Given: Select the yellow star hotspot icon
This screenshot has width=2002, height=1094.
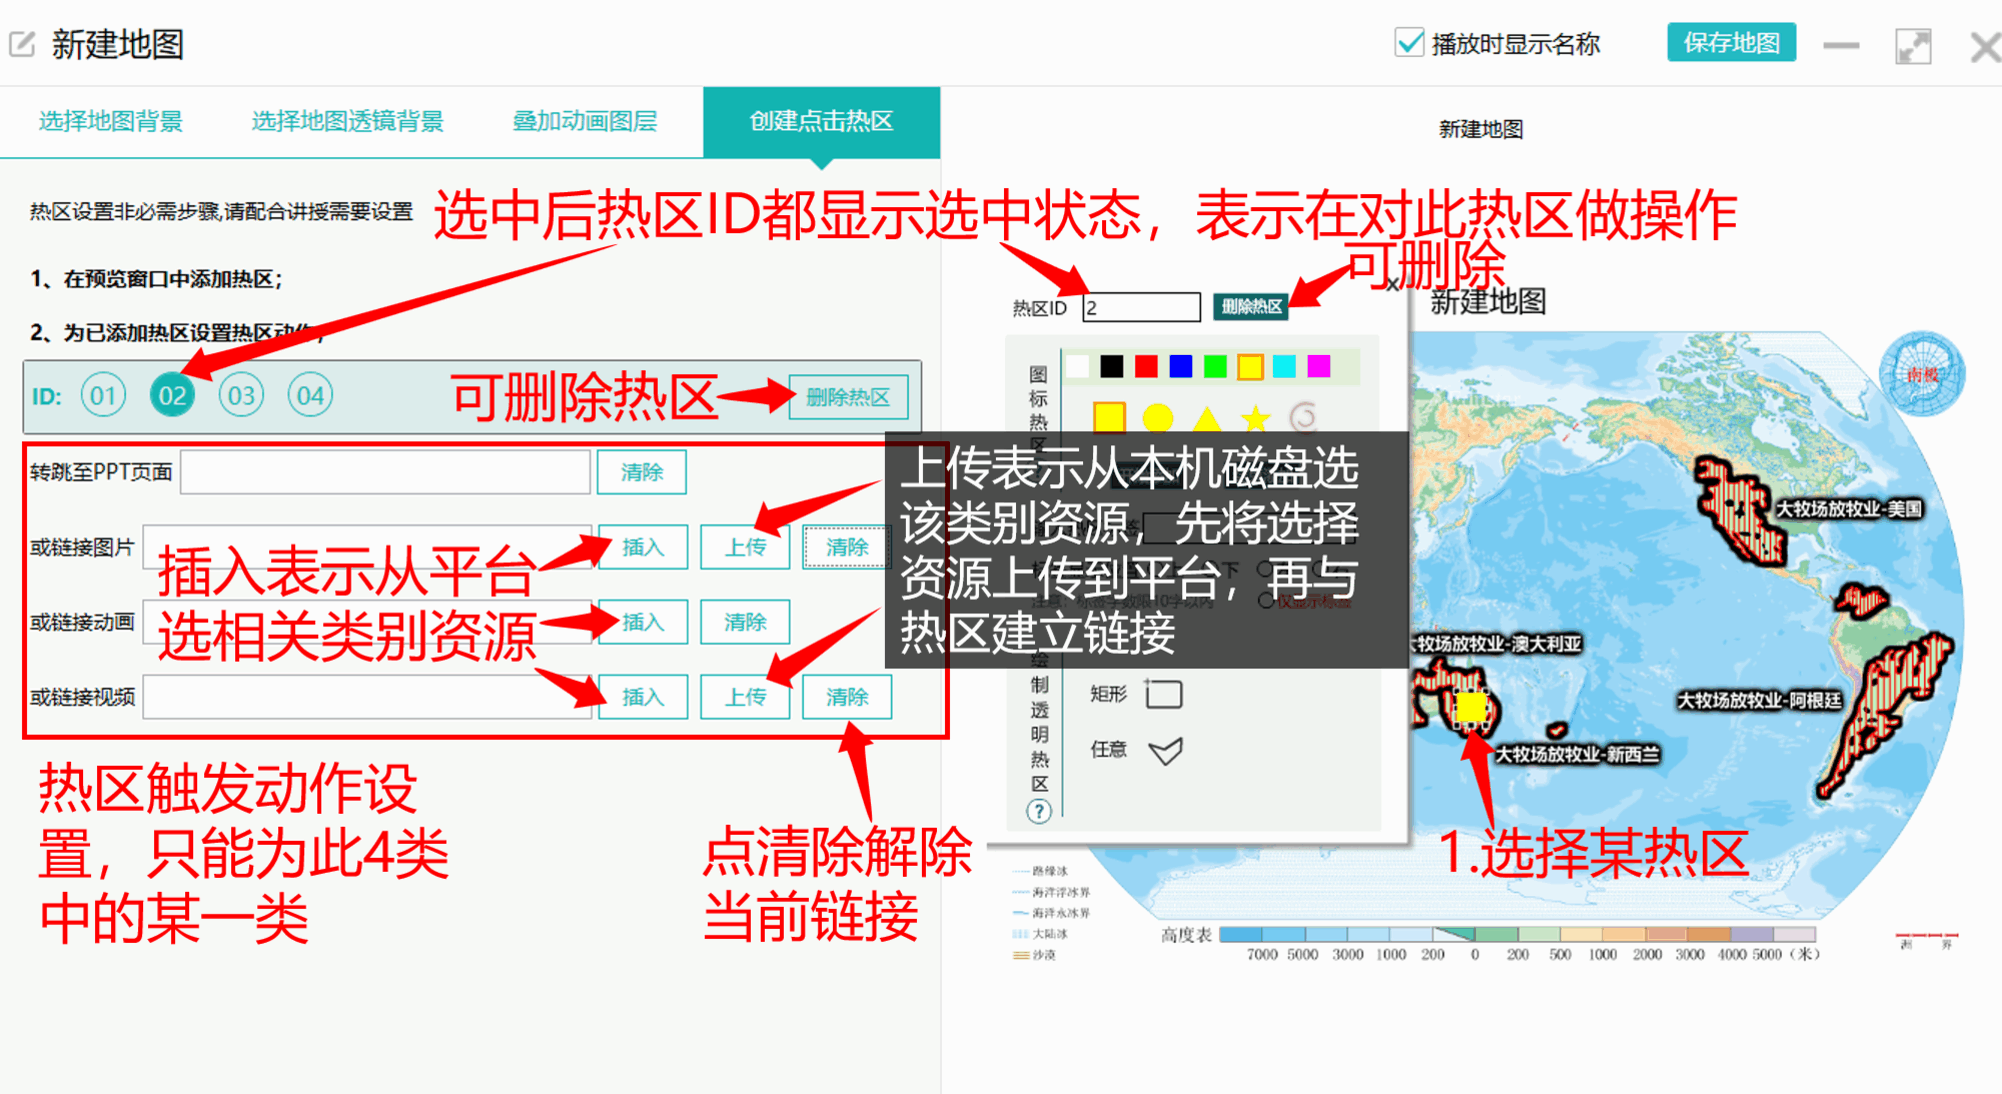Looking at the screenshot, I should [1255, 417].
